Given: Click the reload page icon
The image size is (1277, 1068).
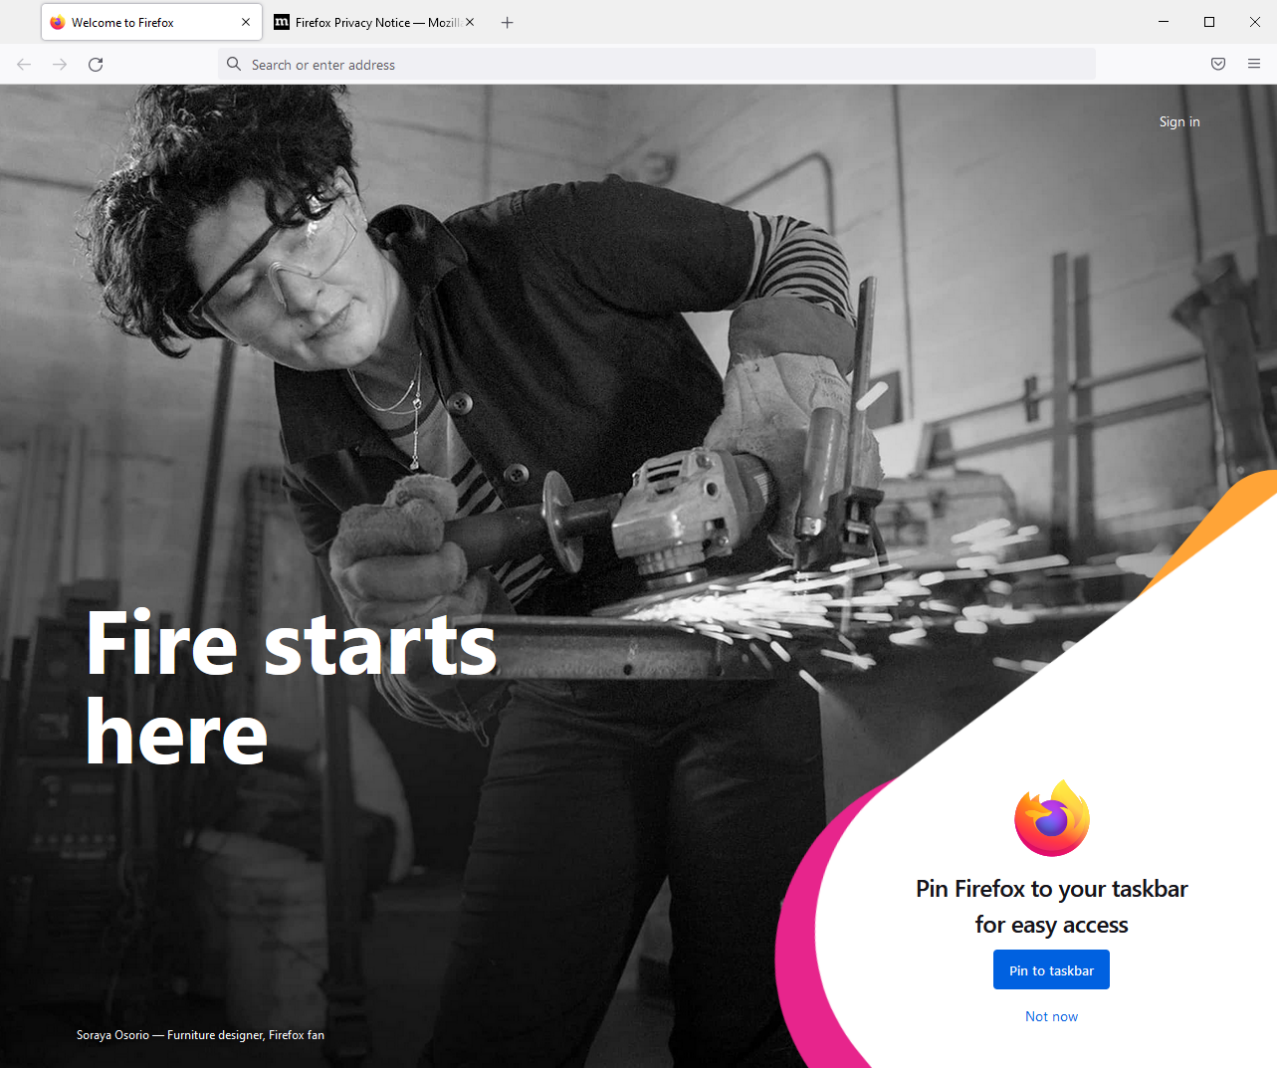Looking at the screenshot, I should (x=95, y=64).
